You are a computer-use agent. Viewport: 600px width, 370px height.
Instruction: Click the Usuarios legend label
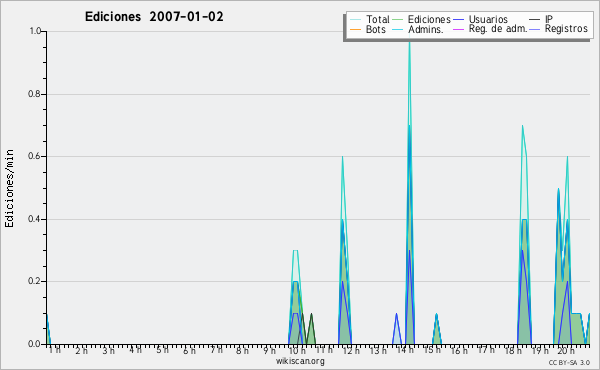488,19
